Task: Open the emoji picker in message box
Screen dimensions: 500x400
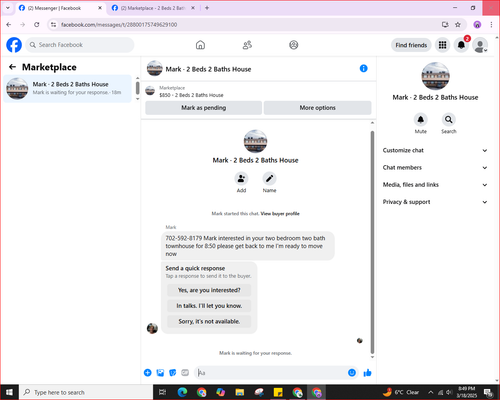Action: pos(352,373)
